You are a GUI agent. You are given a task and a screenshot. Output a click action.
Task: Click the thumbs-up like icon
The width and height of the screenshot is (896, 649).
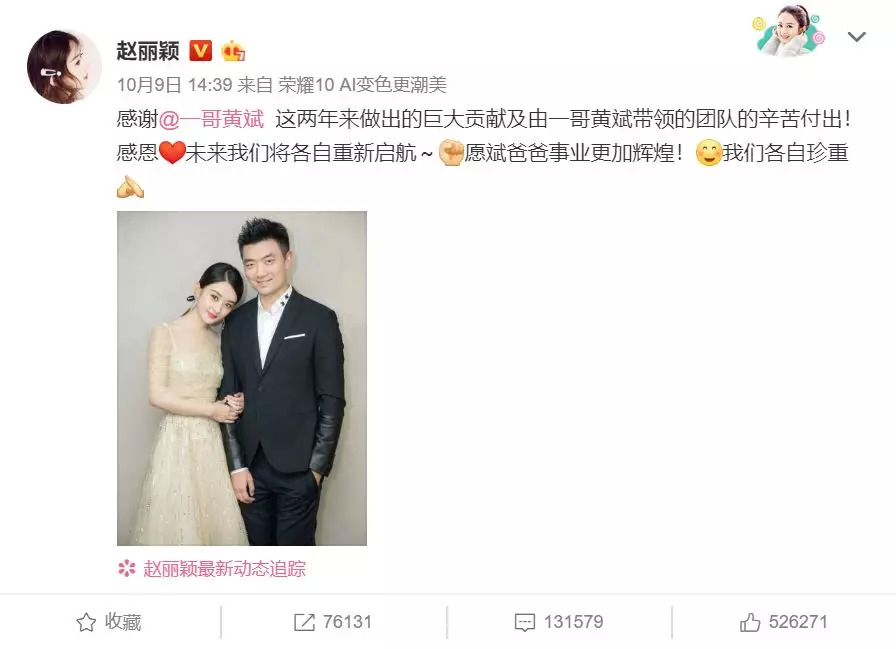point(750,622)
